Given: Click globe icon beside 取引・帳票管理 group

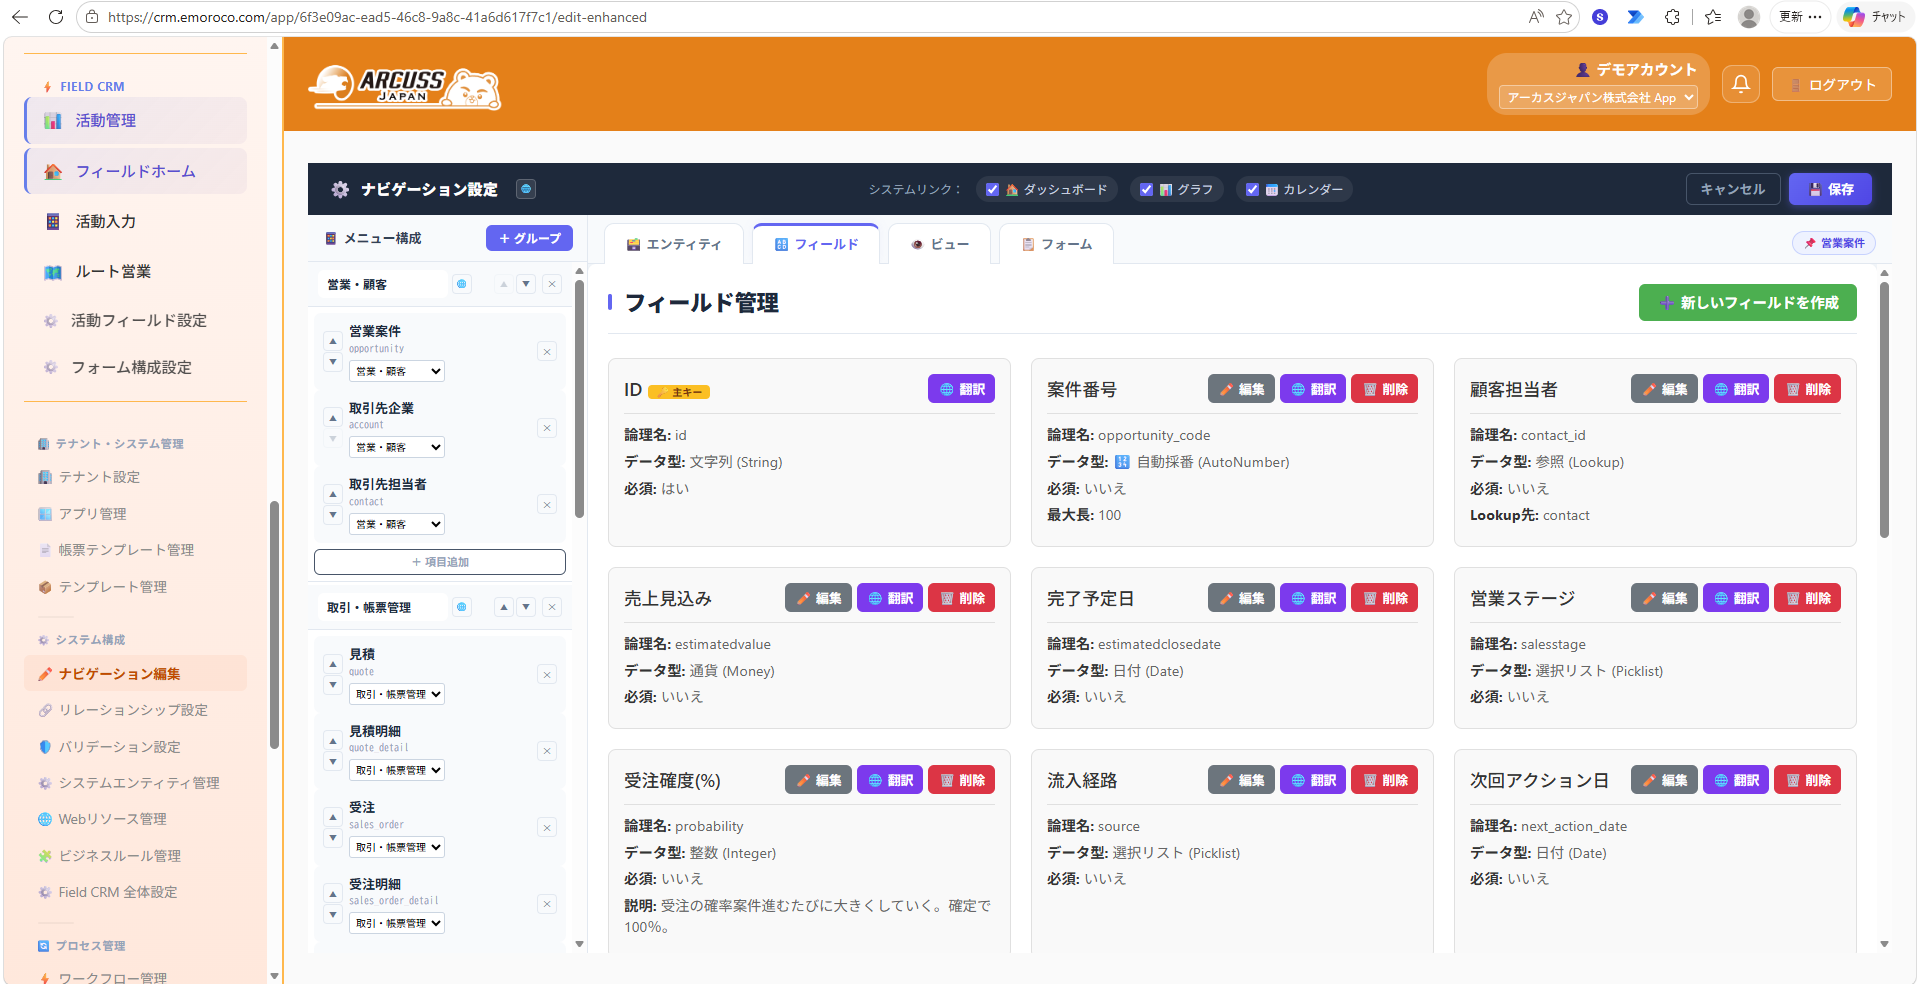Looking at the screenshot, I should coord(462,607).
